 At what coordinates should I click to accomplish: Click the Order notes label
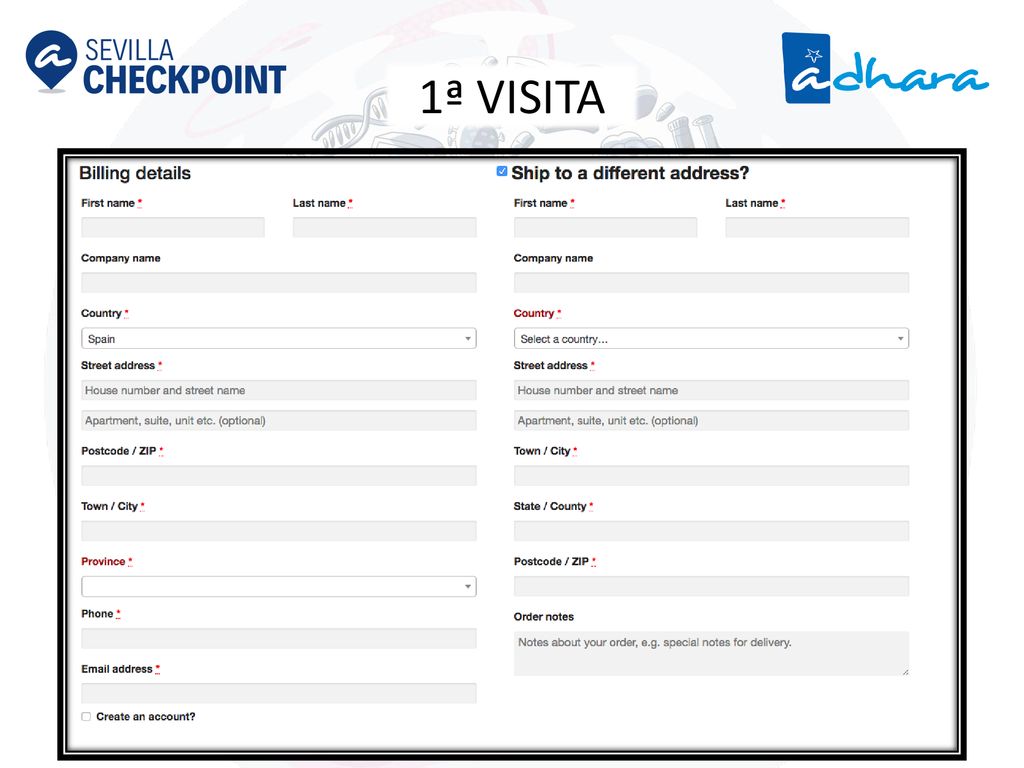[544, 617]
